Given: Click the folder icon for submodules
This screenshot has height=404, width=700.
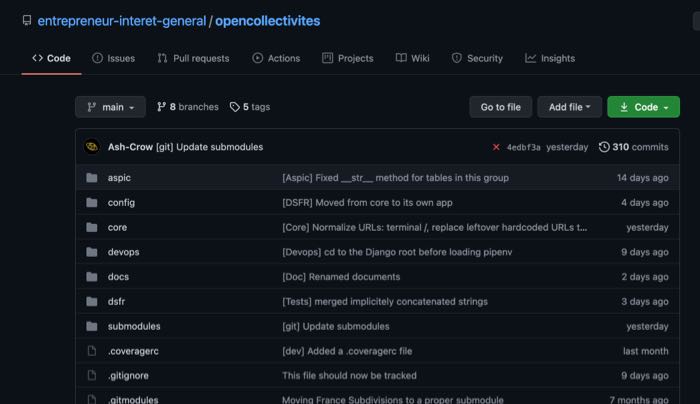Looking at the screenshot, I should pyautogui.click(x=92, y=326).
